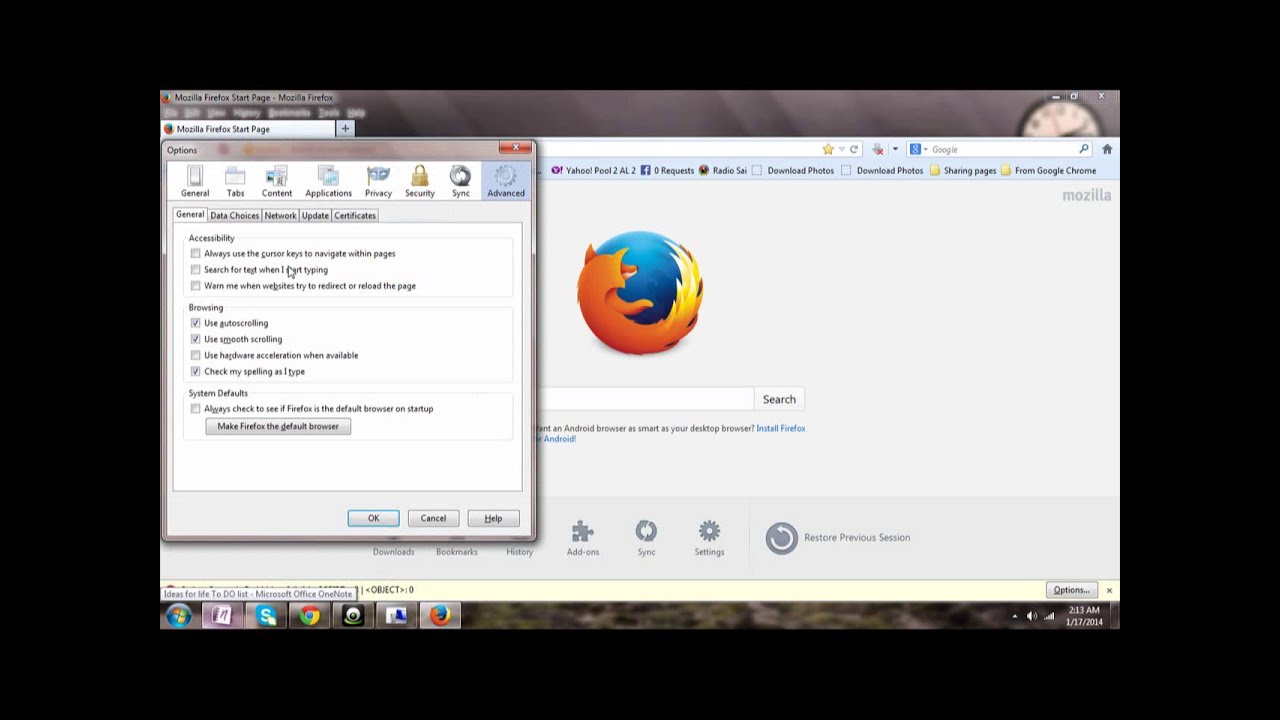Open the address bar history dropdown arrow

click(x=841, y=149)
